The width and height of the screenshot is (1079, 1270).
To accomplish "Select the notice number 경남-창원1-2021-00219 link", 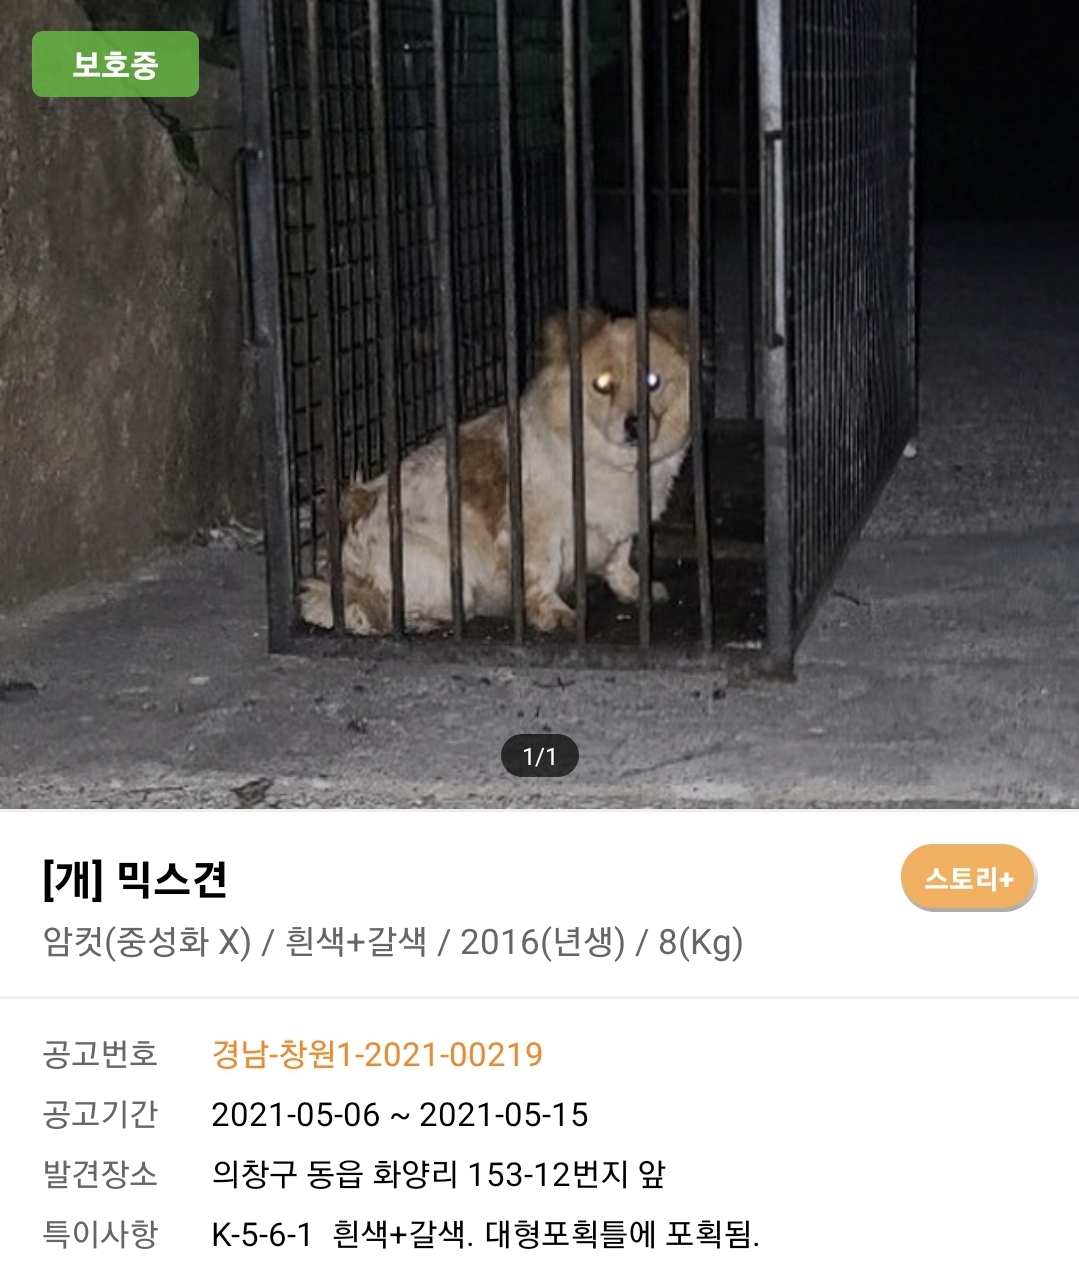I will pyautogui.click(x=377, y=1054).
